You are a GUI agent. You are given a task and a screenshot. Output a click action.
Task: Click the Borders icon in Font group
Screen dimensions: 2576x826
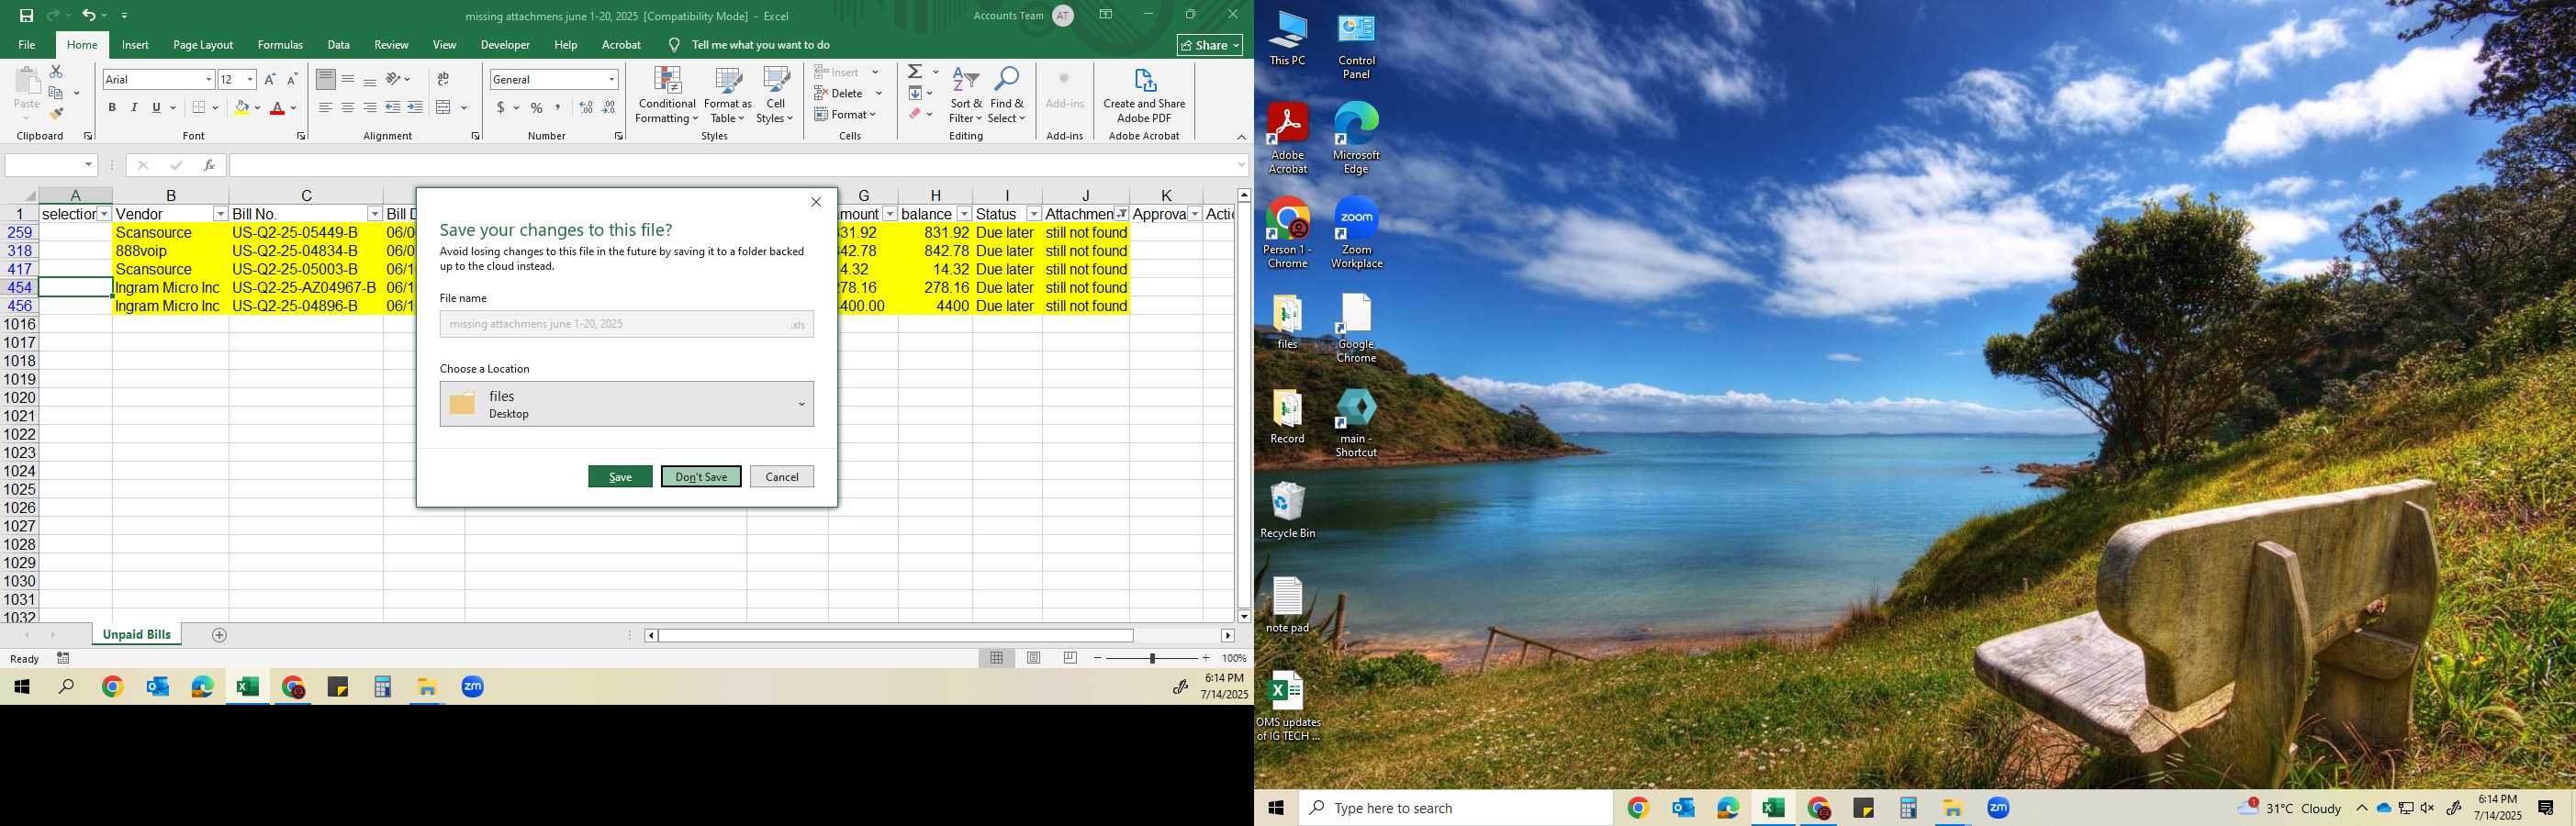[x=199, y=107]
